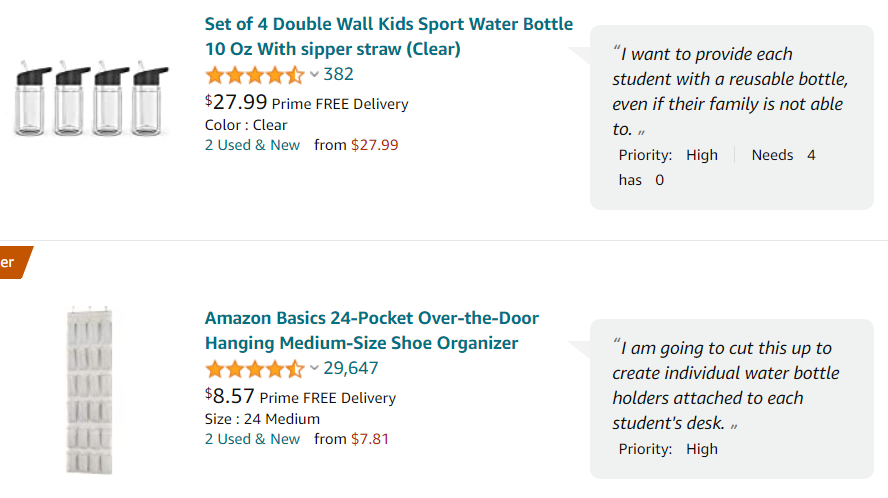Click the from $27.99 used price

coord(356,145)
